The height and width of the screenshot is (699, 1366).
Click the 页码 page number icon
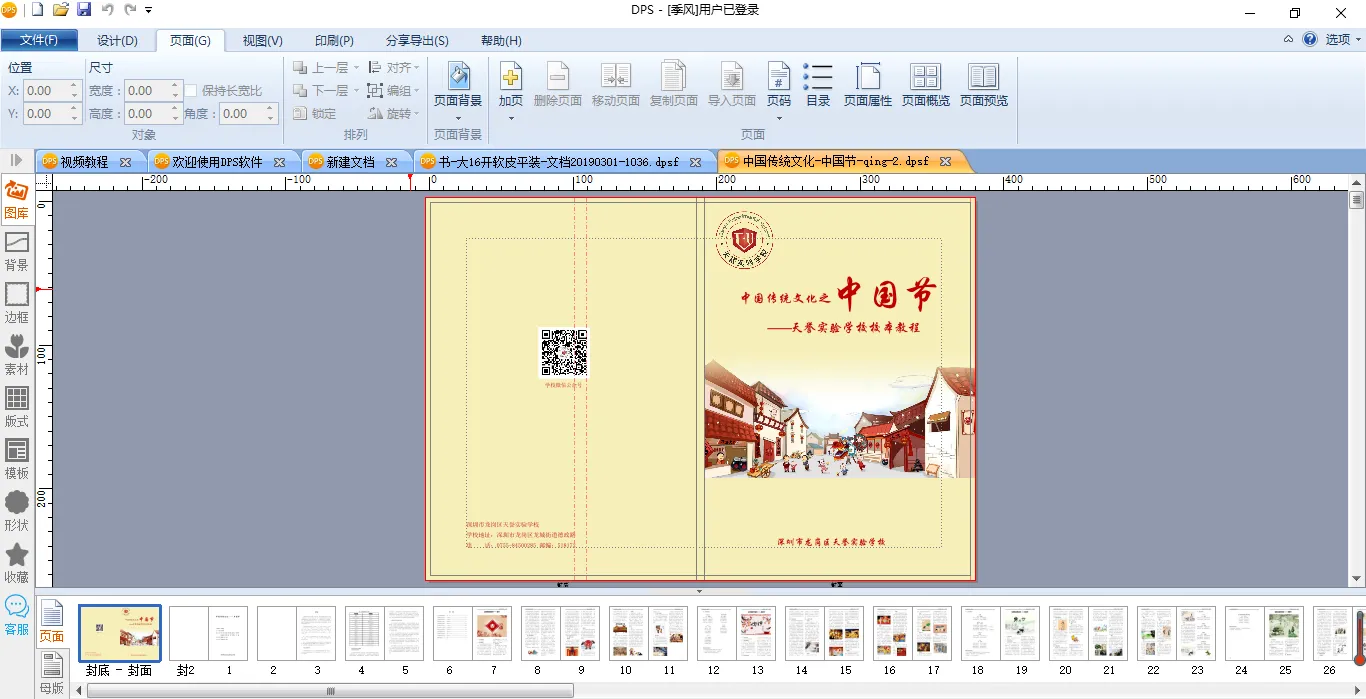tap(778, 78)
